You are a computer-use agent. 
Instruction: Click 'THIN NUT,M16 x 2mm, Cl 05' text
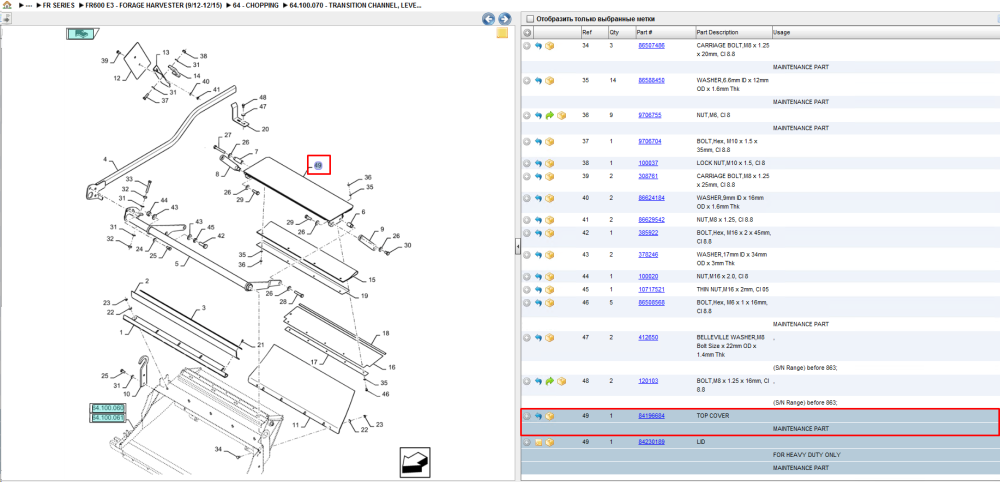pyautogui.click(x=733, y=289)
